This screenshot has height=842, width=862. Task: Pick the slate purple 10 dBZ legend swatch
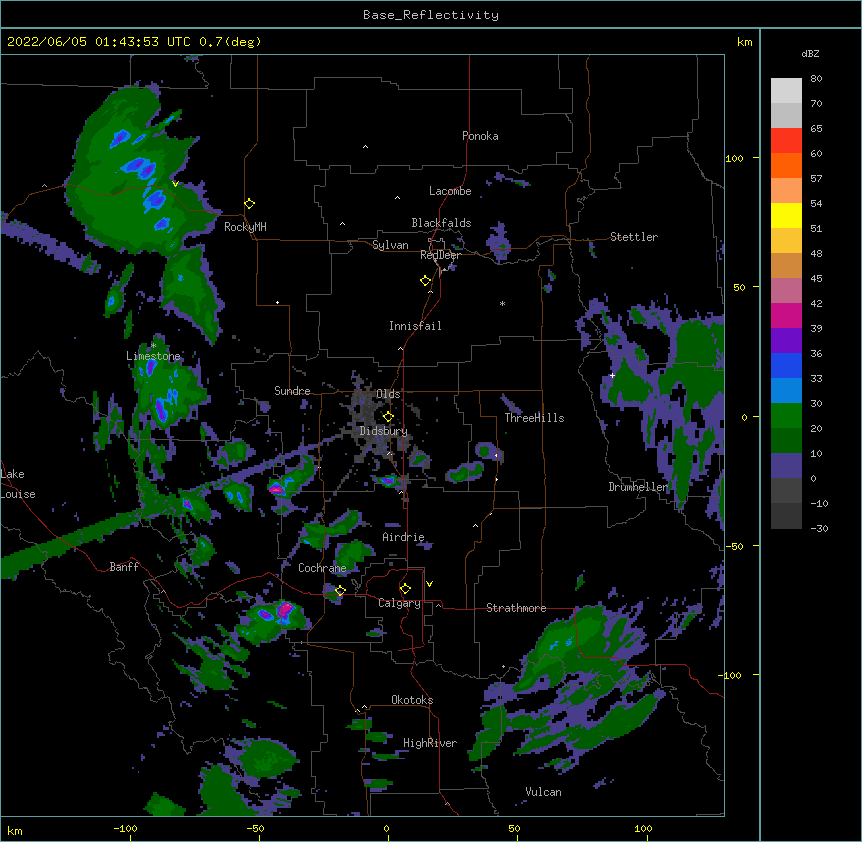click(786, 466)
